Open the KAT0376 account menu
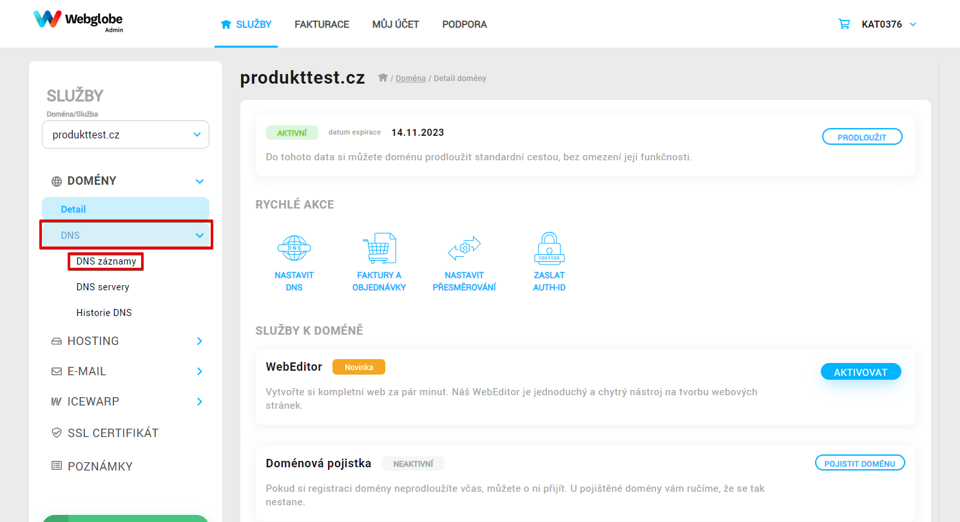The width and height of the screenshot is (960, 522). pyautogui.click(x=889, y=24)
